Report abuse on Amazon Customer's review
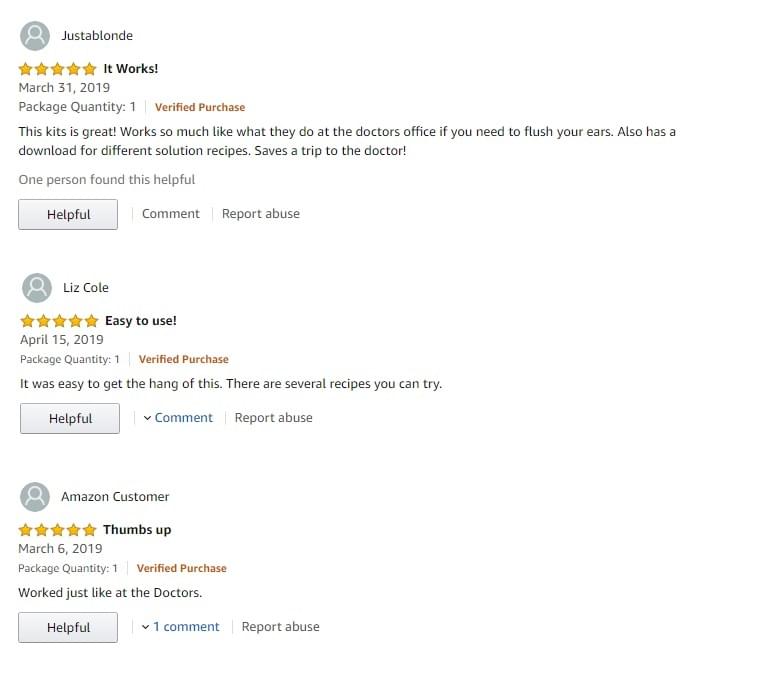The height and width of the screenshot is (694, 768). pyautogui.click(x=281, y=627)
